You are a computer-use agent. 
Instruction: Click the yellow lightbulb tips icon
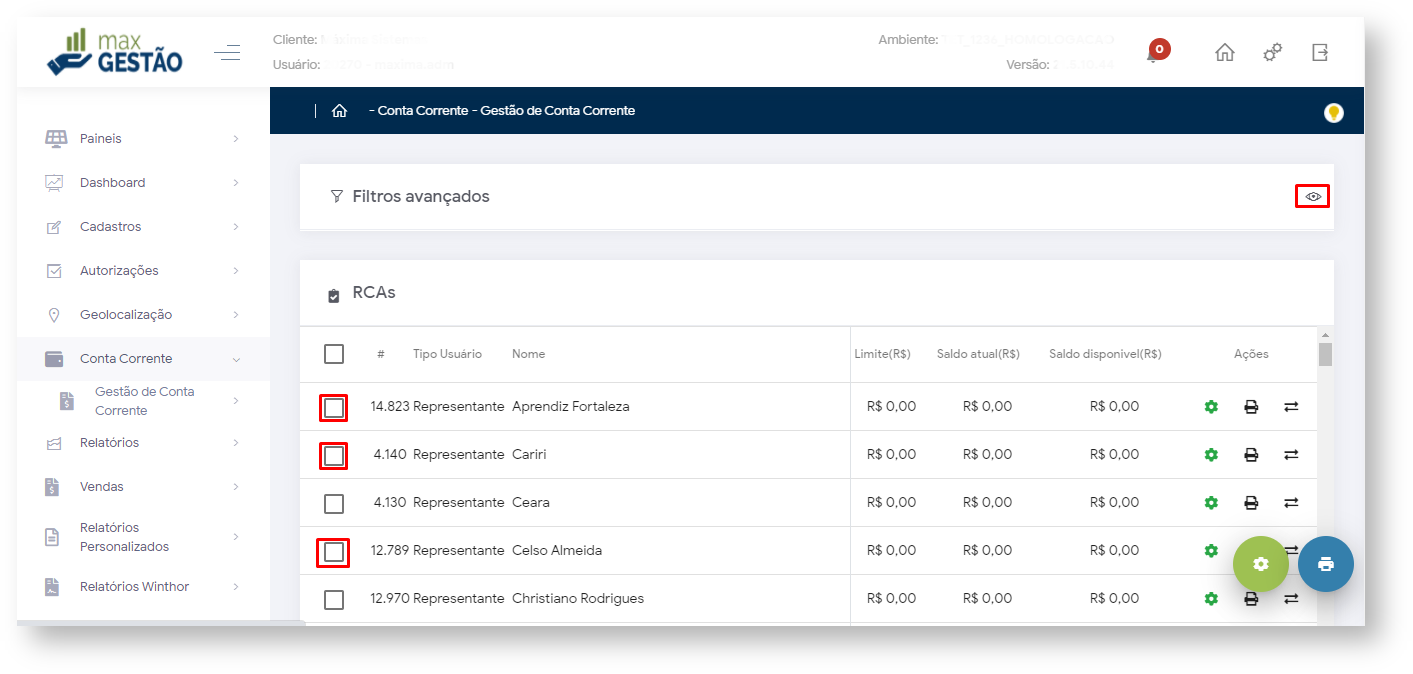(x=1333, y=113)
